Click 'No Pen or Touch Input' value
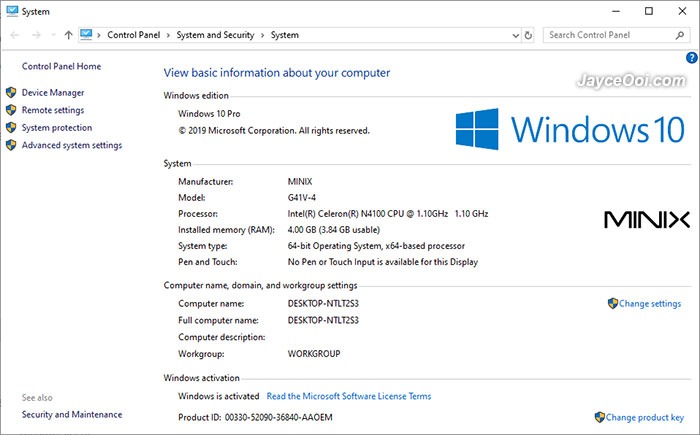The width and height of the screenshot is (700, 435). click(383, 262)
